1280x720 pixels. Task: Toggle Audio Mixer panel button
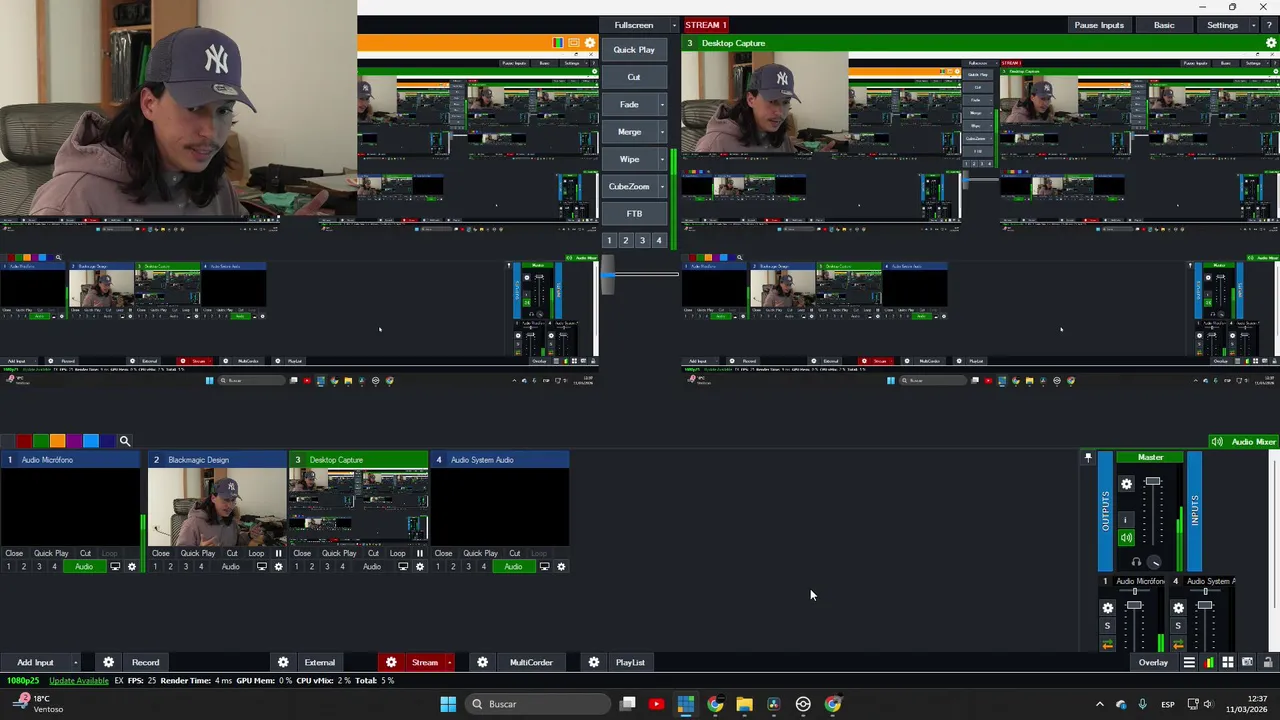point(1244,442)
